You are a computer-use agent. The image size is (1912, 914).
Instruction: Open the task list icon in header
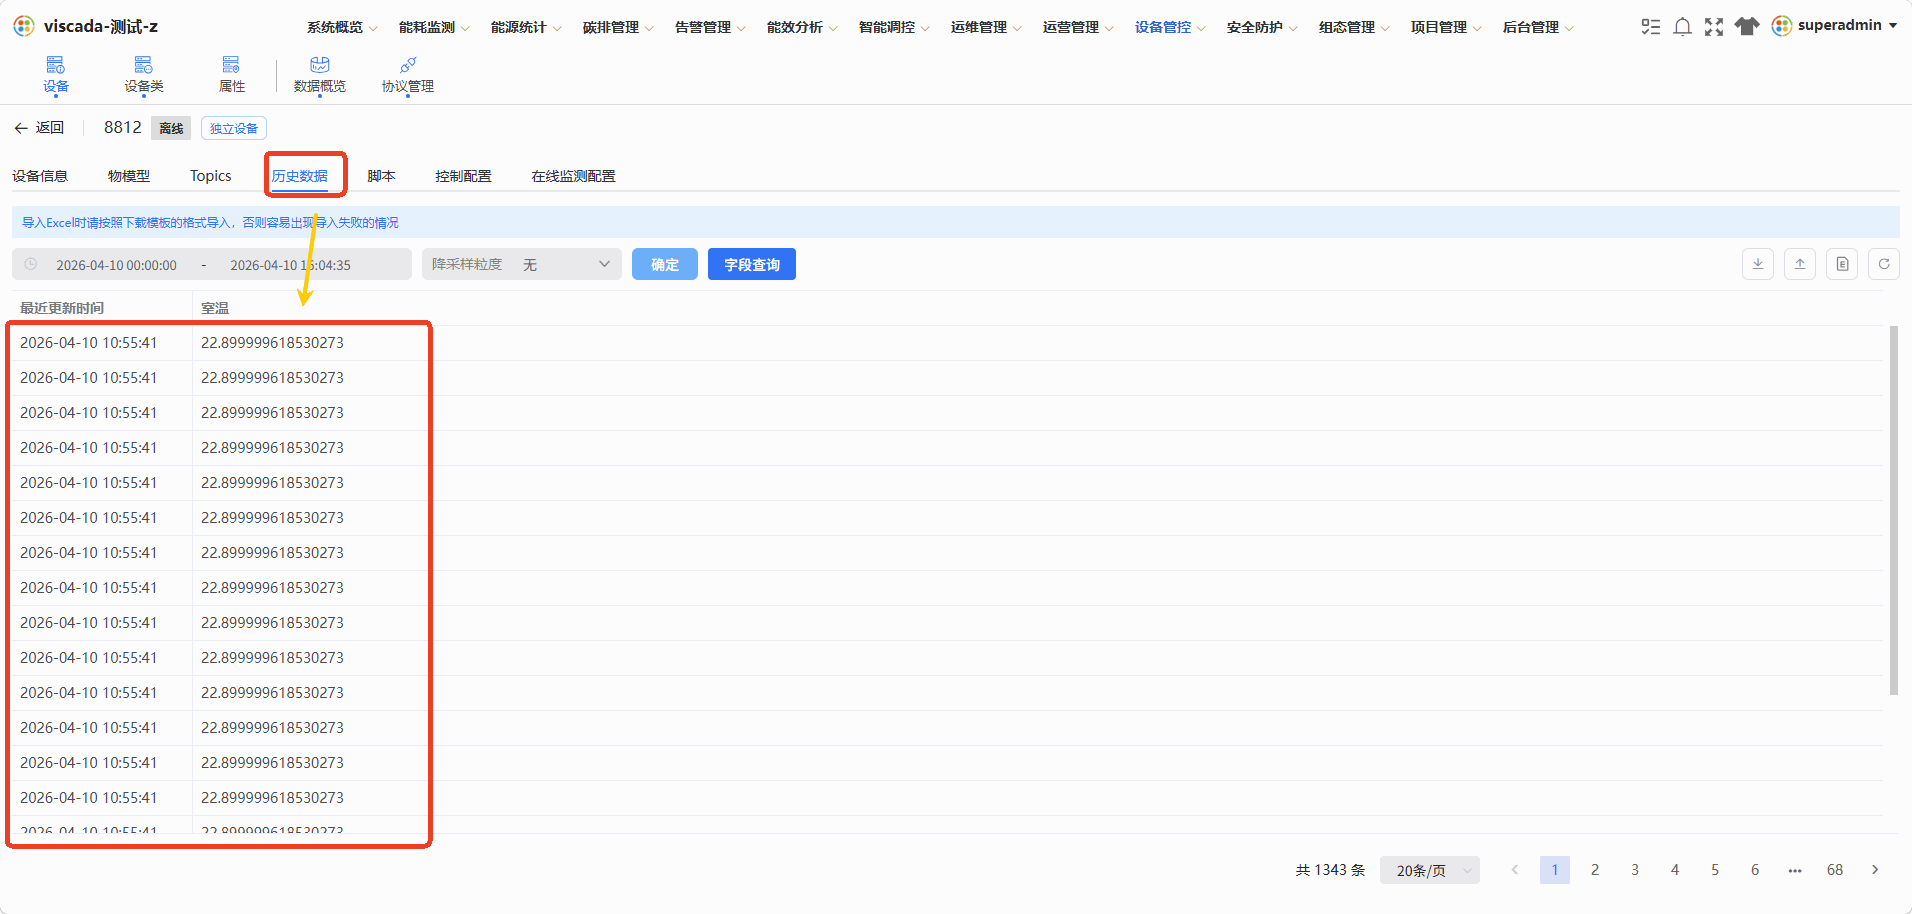(x=1650, y=27)
